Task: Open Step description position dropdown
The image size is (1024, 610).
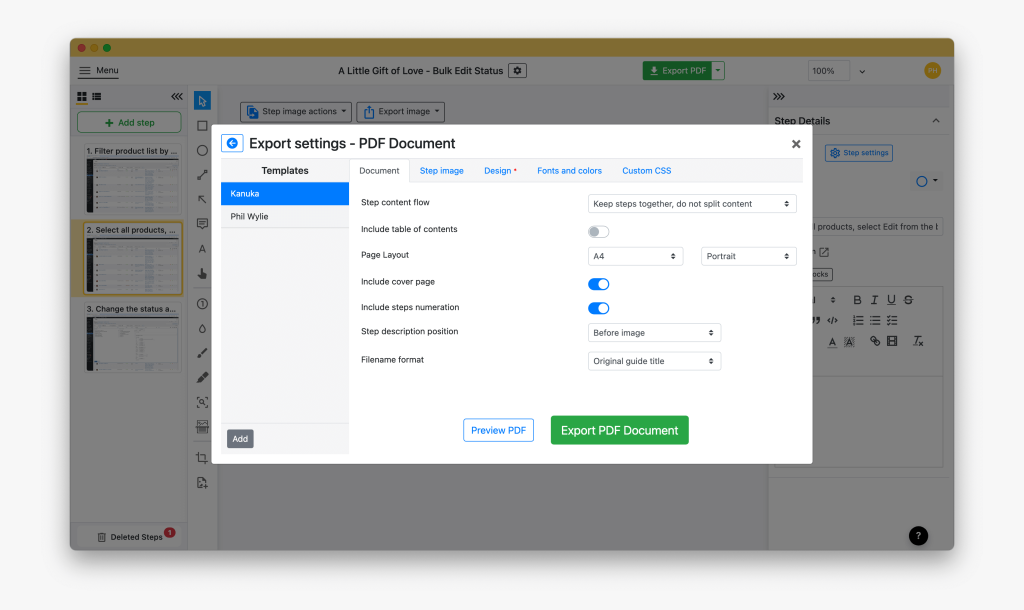Action: coord(654,332)
